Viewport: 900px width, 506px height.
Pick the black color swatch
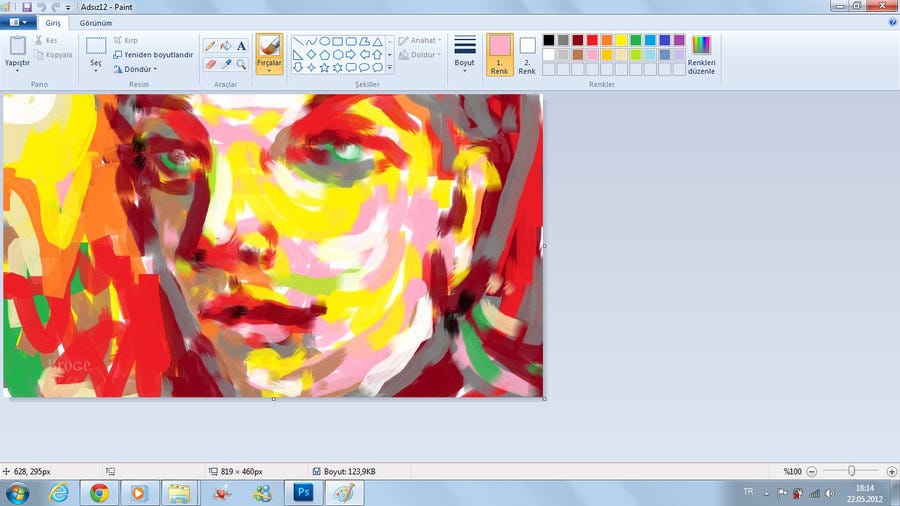coord(549,40)
